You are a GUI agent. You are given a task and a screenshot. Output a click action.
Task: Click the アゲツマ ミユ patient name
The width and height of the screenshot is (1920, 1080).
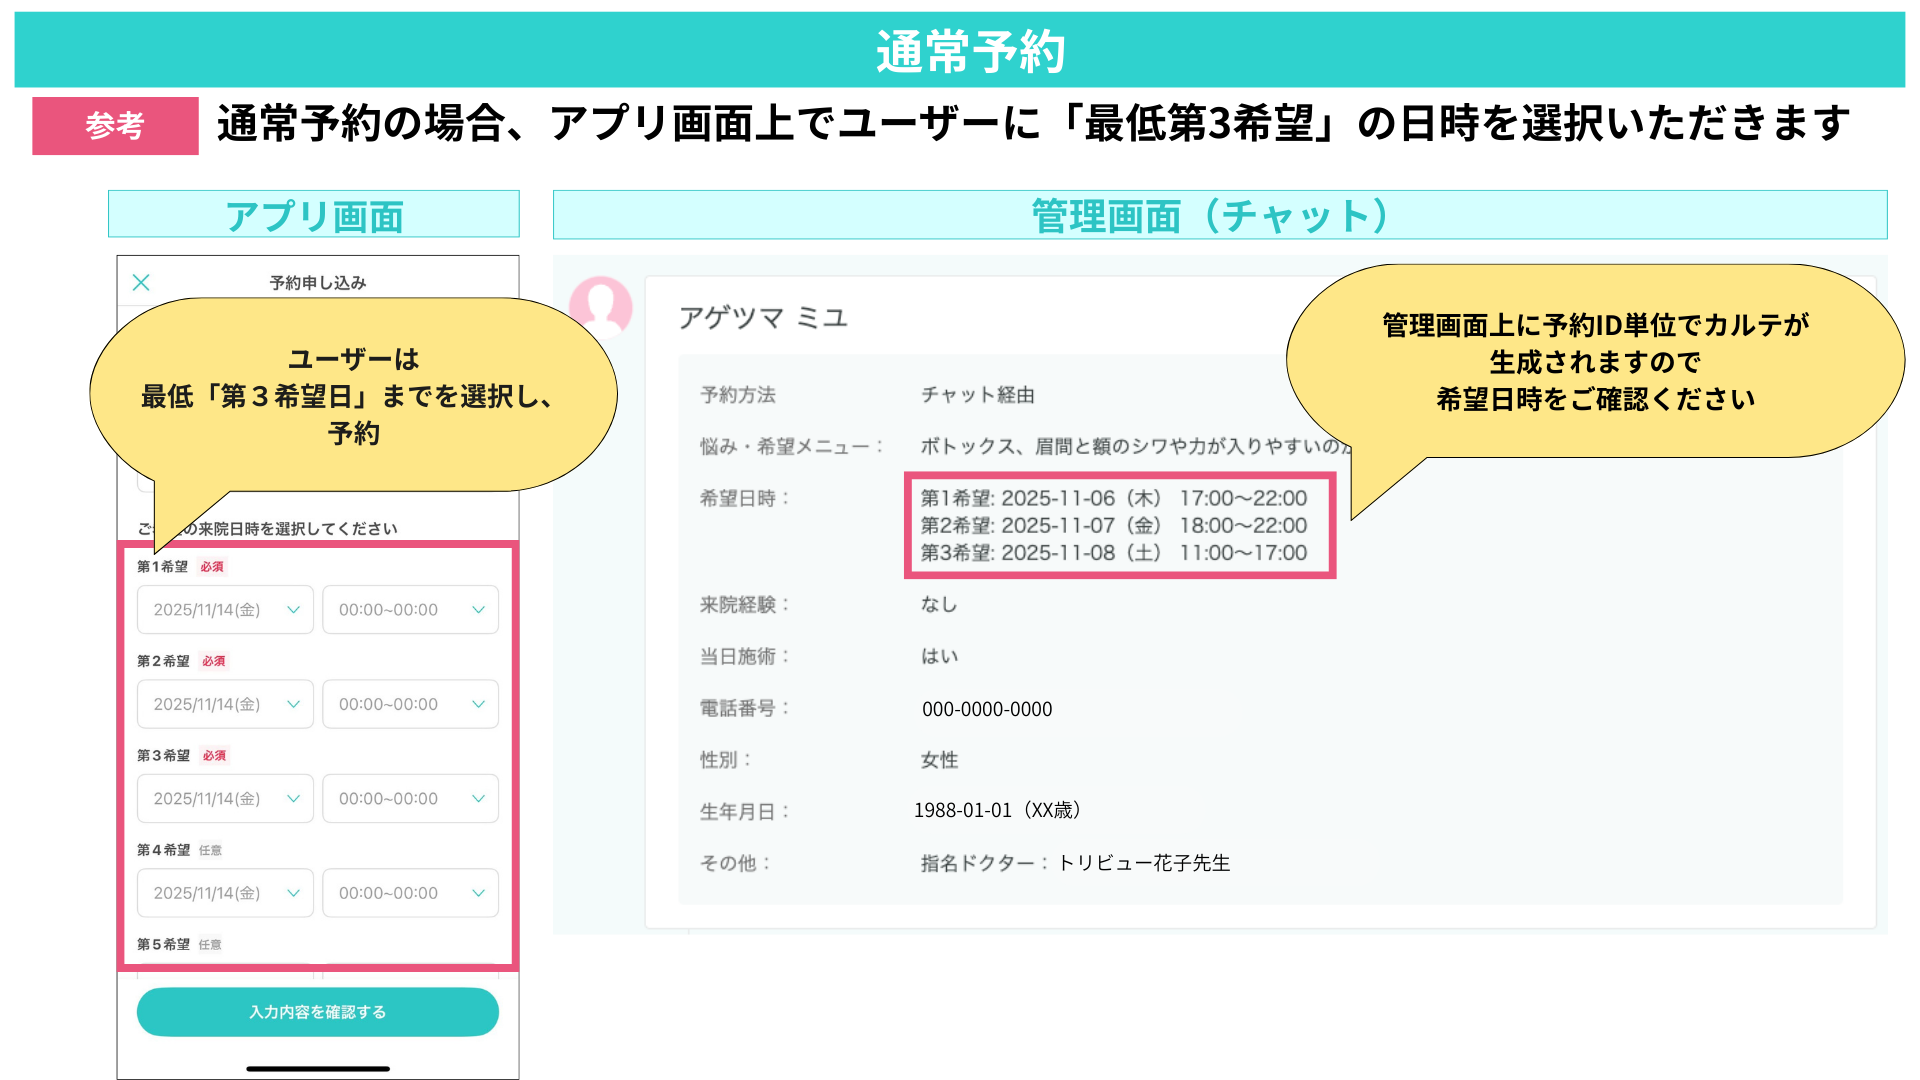[763, 318]
